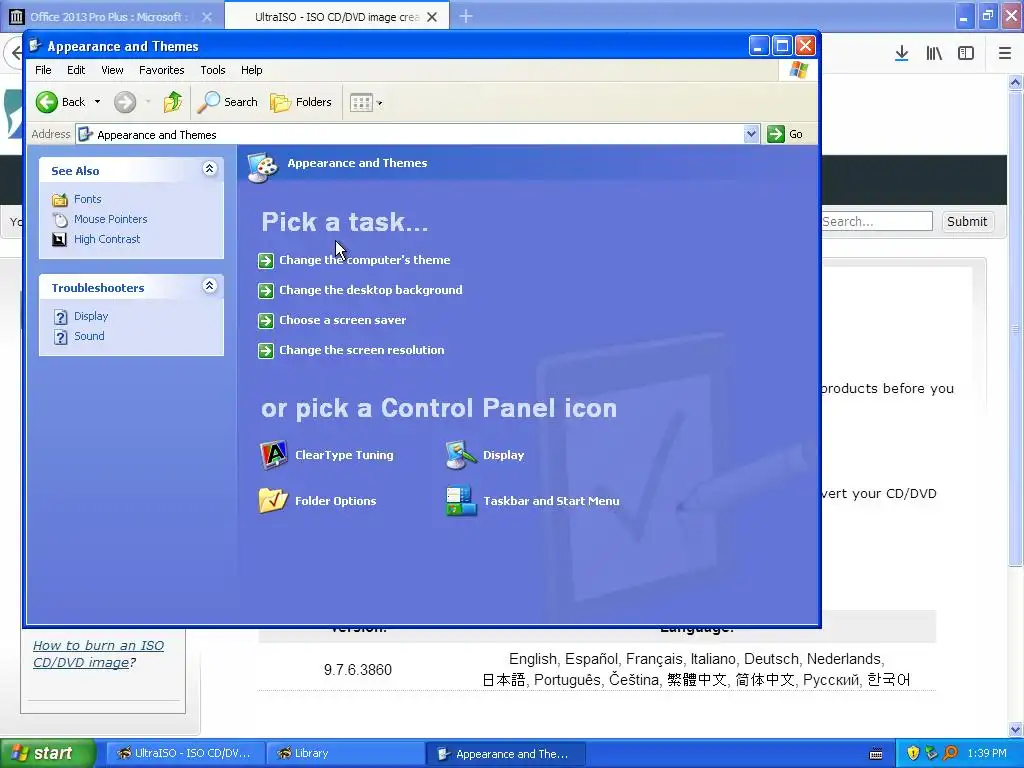Click the Forward arrow toolbar icon

[125, 102]
